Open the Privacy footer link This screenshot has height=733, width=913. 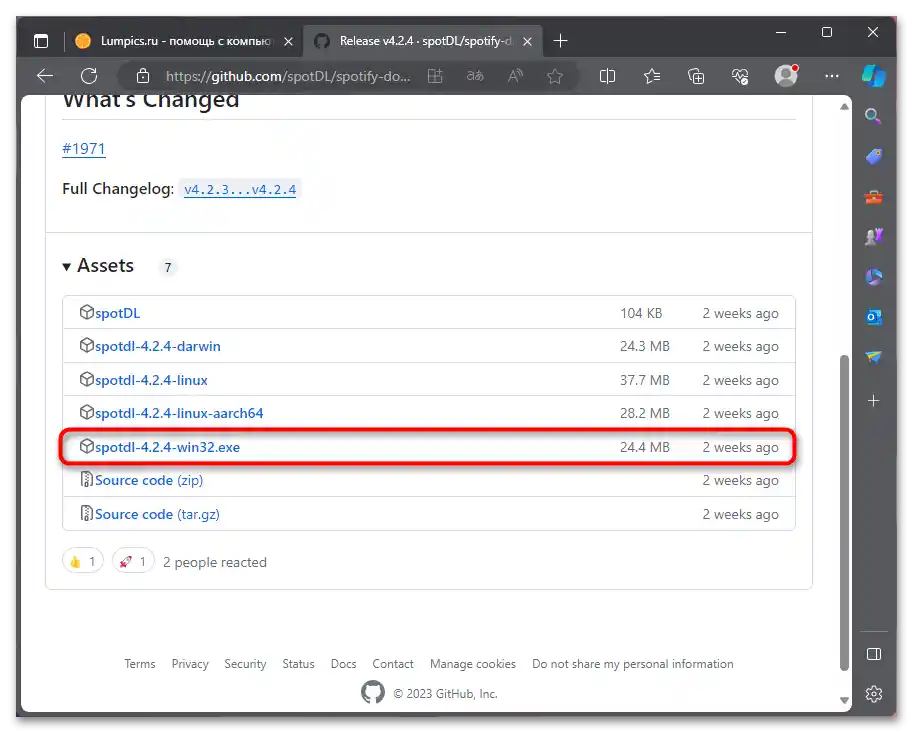(x=190, y=664)
